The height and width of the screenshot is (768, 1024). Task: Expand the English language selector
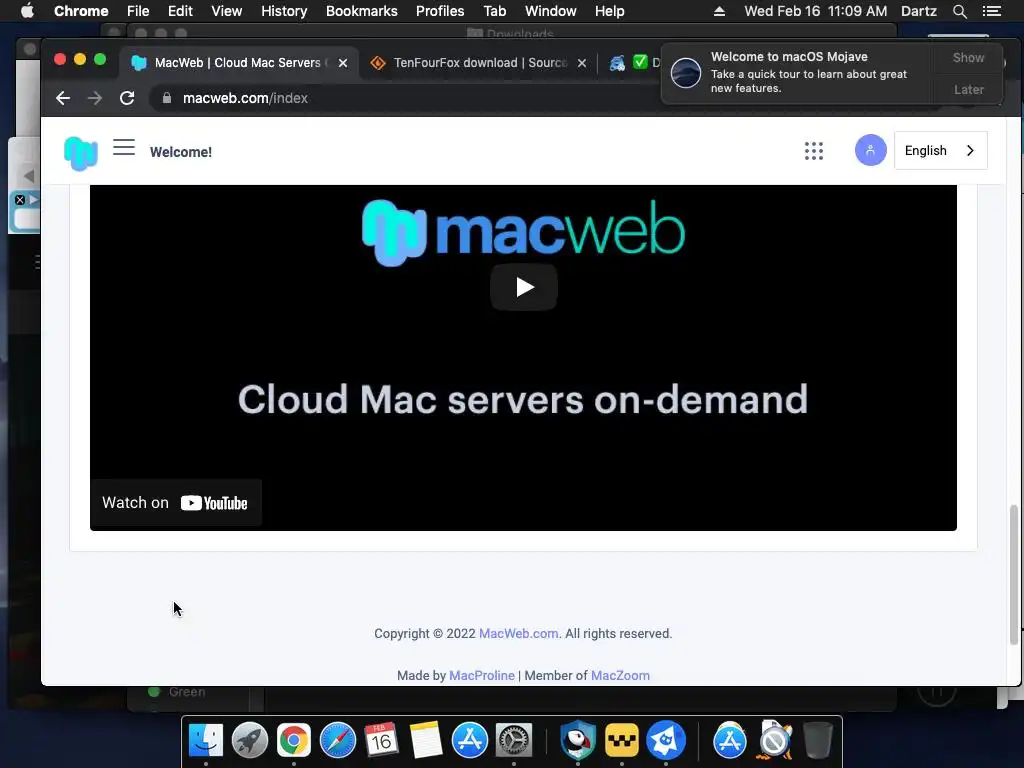coord(940,150)
